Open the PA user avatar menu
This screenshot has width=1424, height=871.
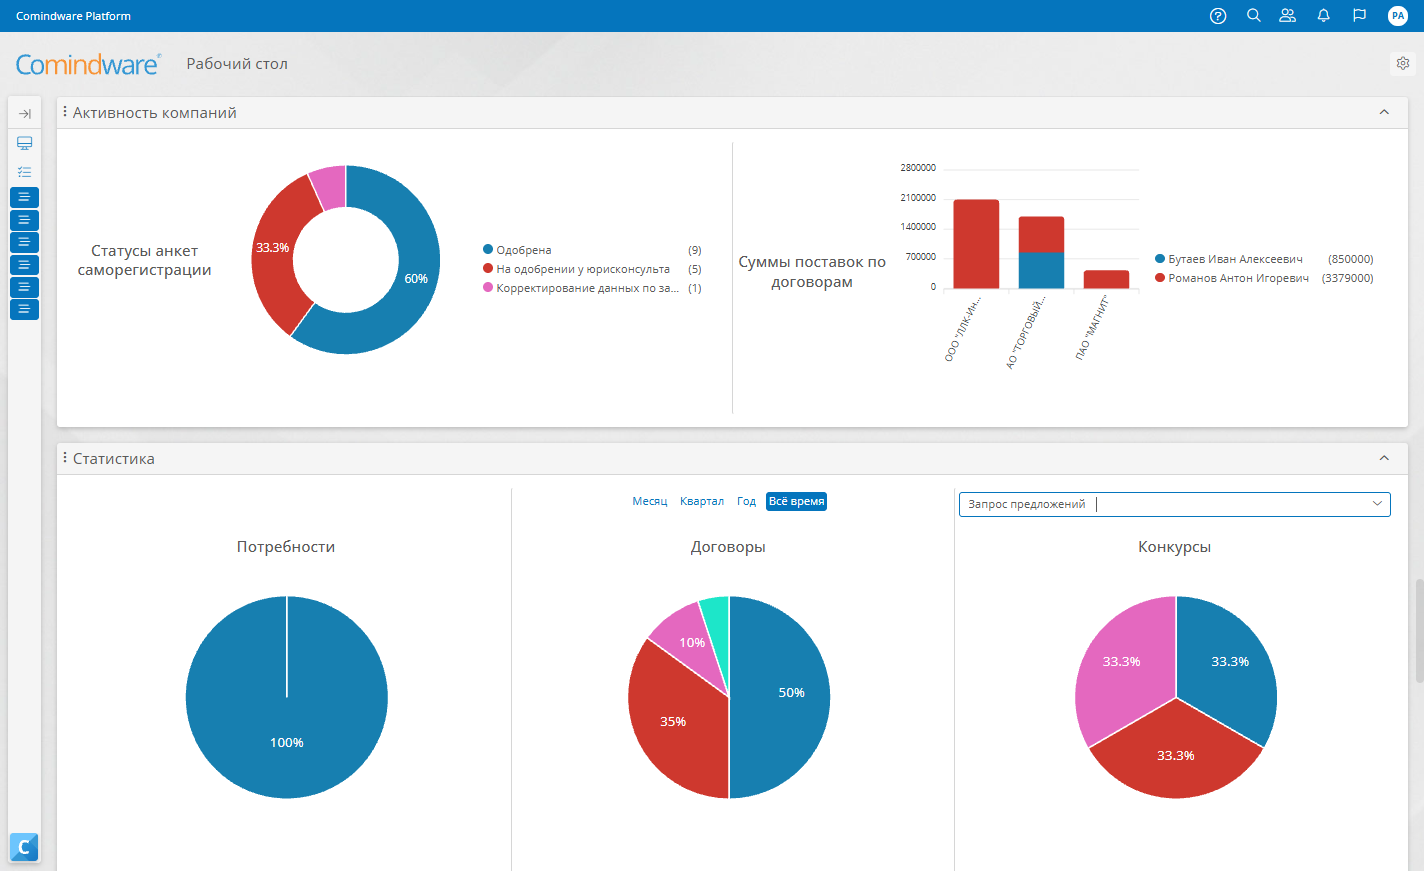coord(1398,16)
